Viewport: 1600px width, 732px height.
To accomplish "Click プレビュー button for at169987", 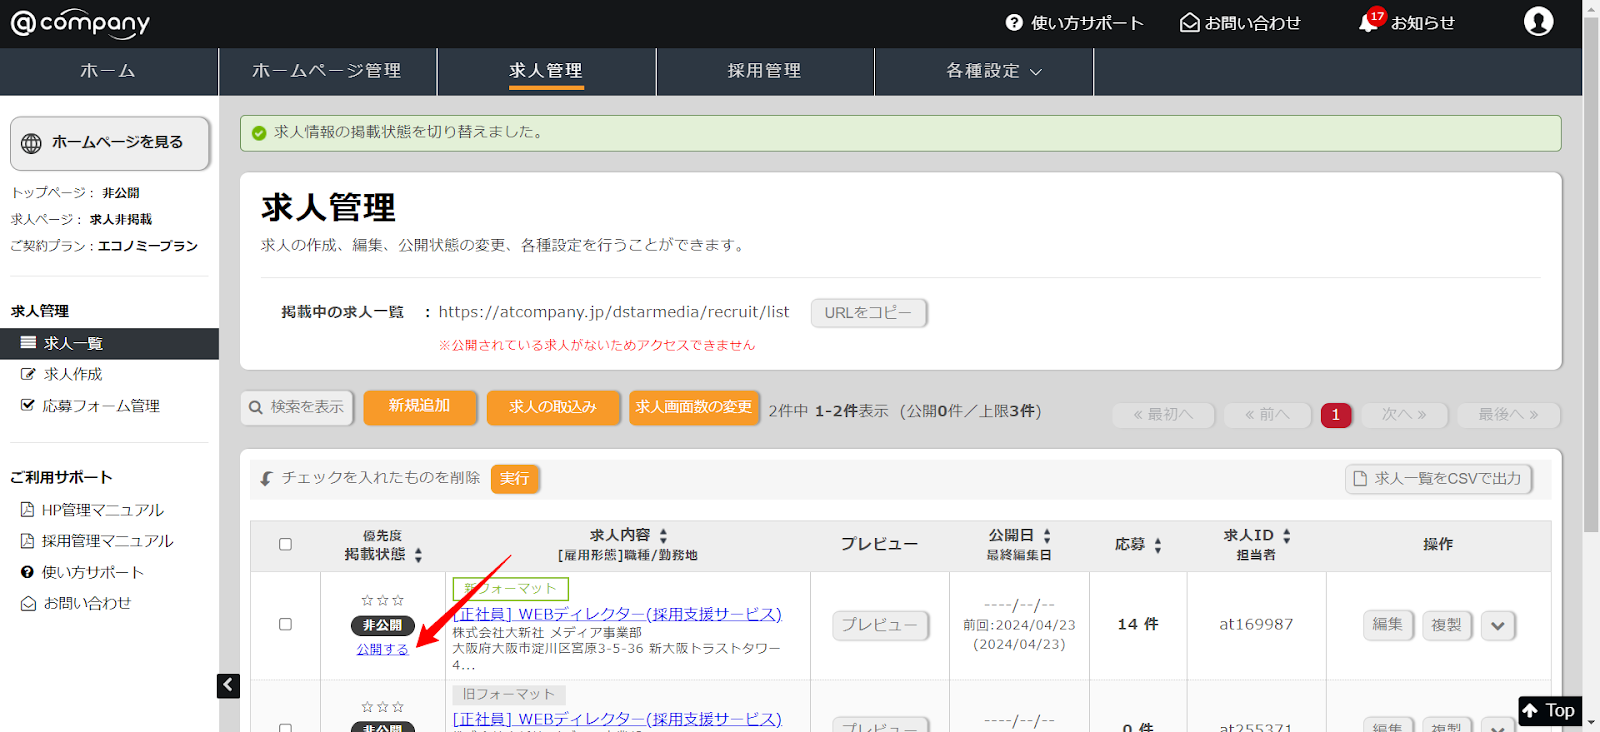I will pyautogui.click(x=880, y=625).
